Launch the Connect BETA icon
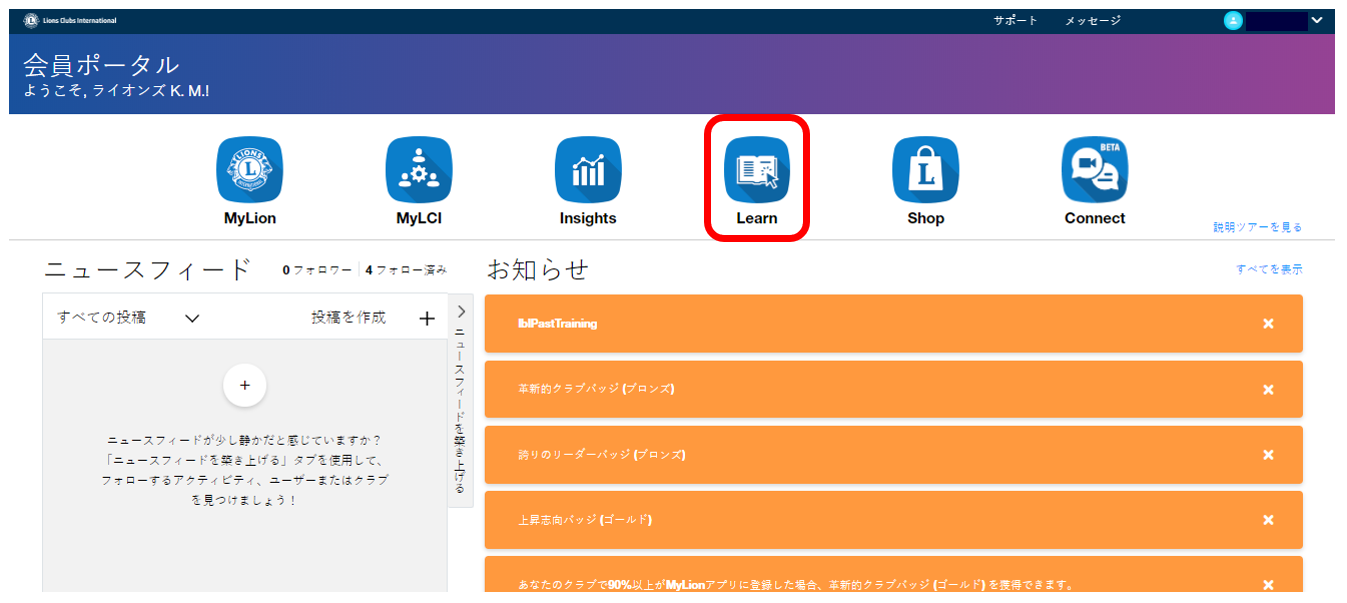Screen dimensions: 1347x603 (1094, 170)
